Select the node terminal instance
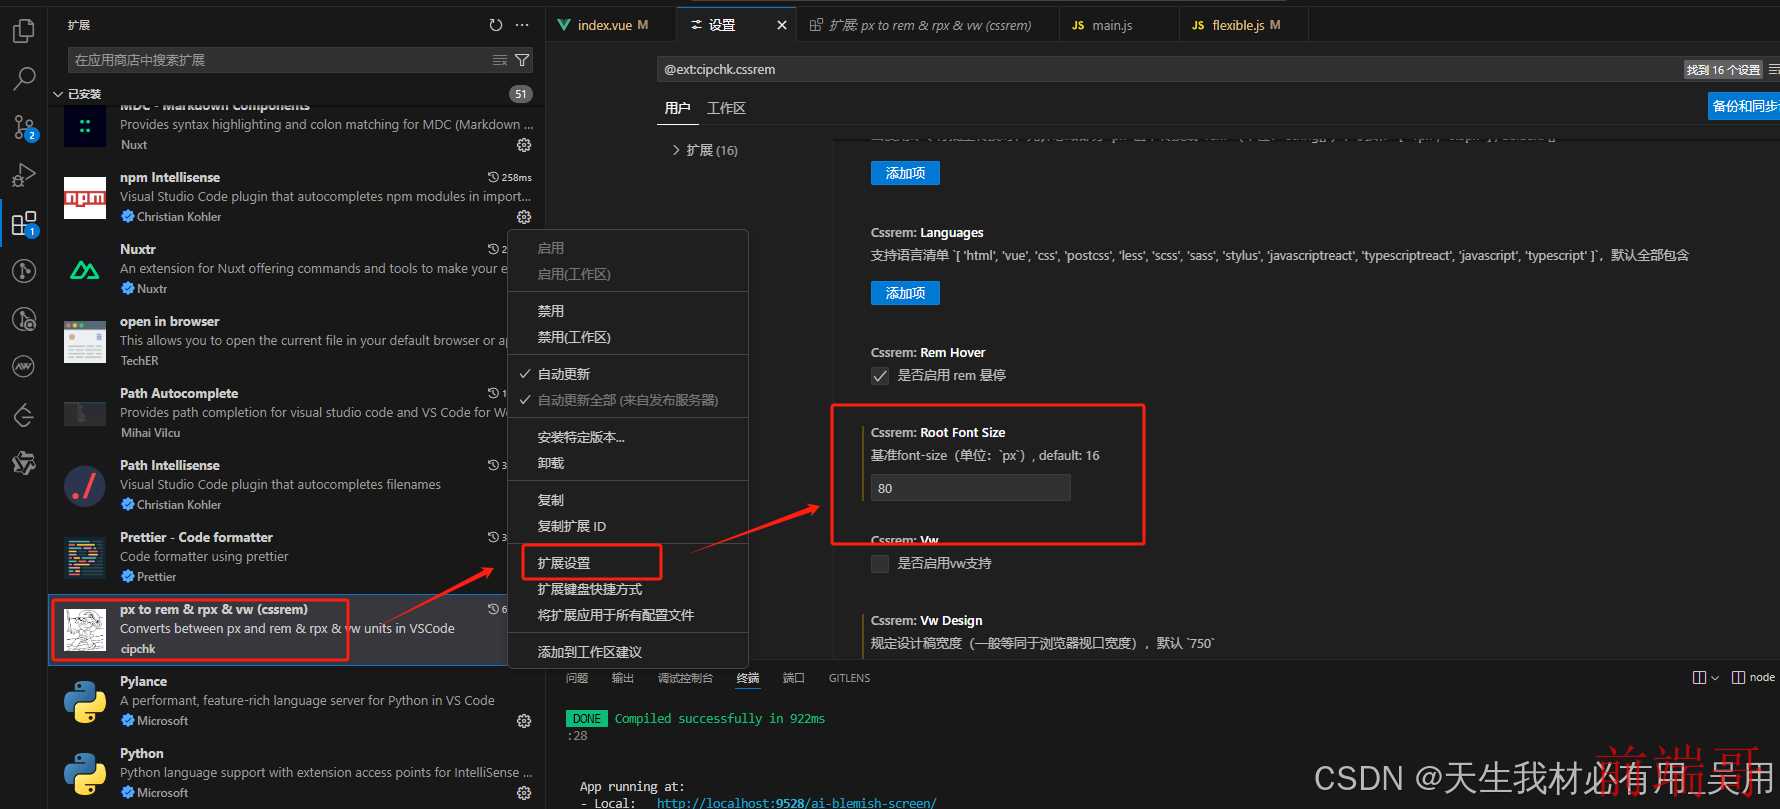This screenshot has height=809, width=1780. [x=1753, y=677]
